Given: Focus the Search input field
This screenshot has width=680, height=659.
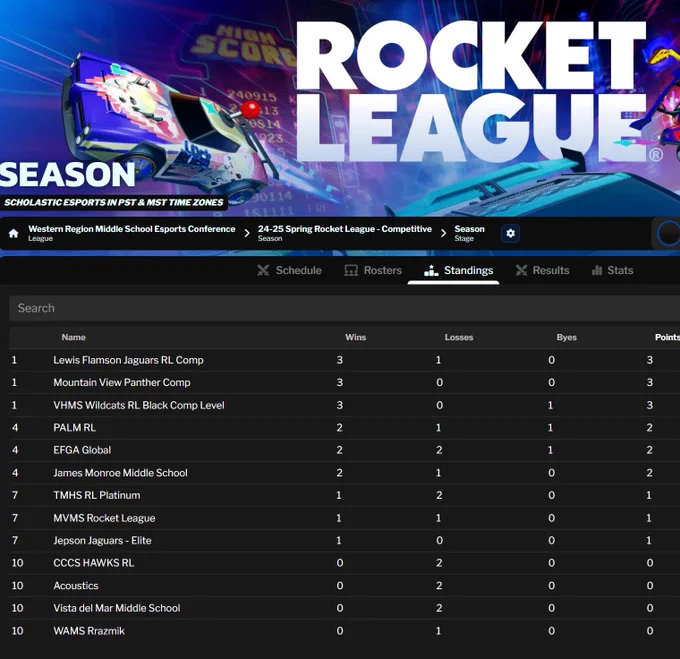Looking at the screenshot, I should coord(345,308).
